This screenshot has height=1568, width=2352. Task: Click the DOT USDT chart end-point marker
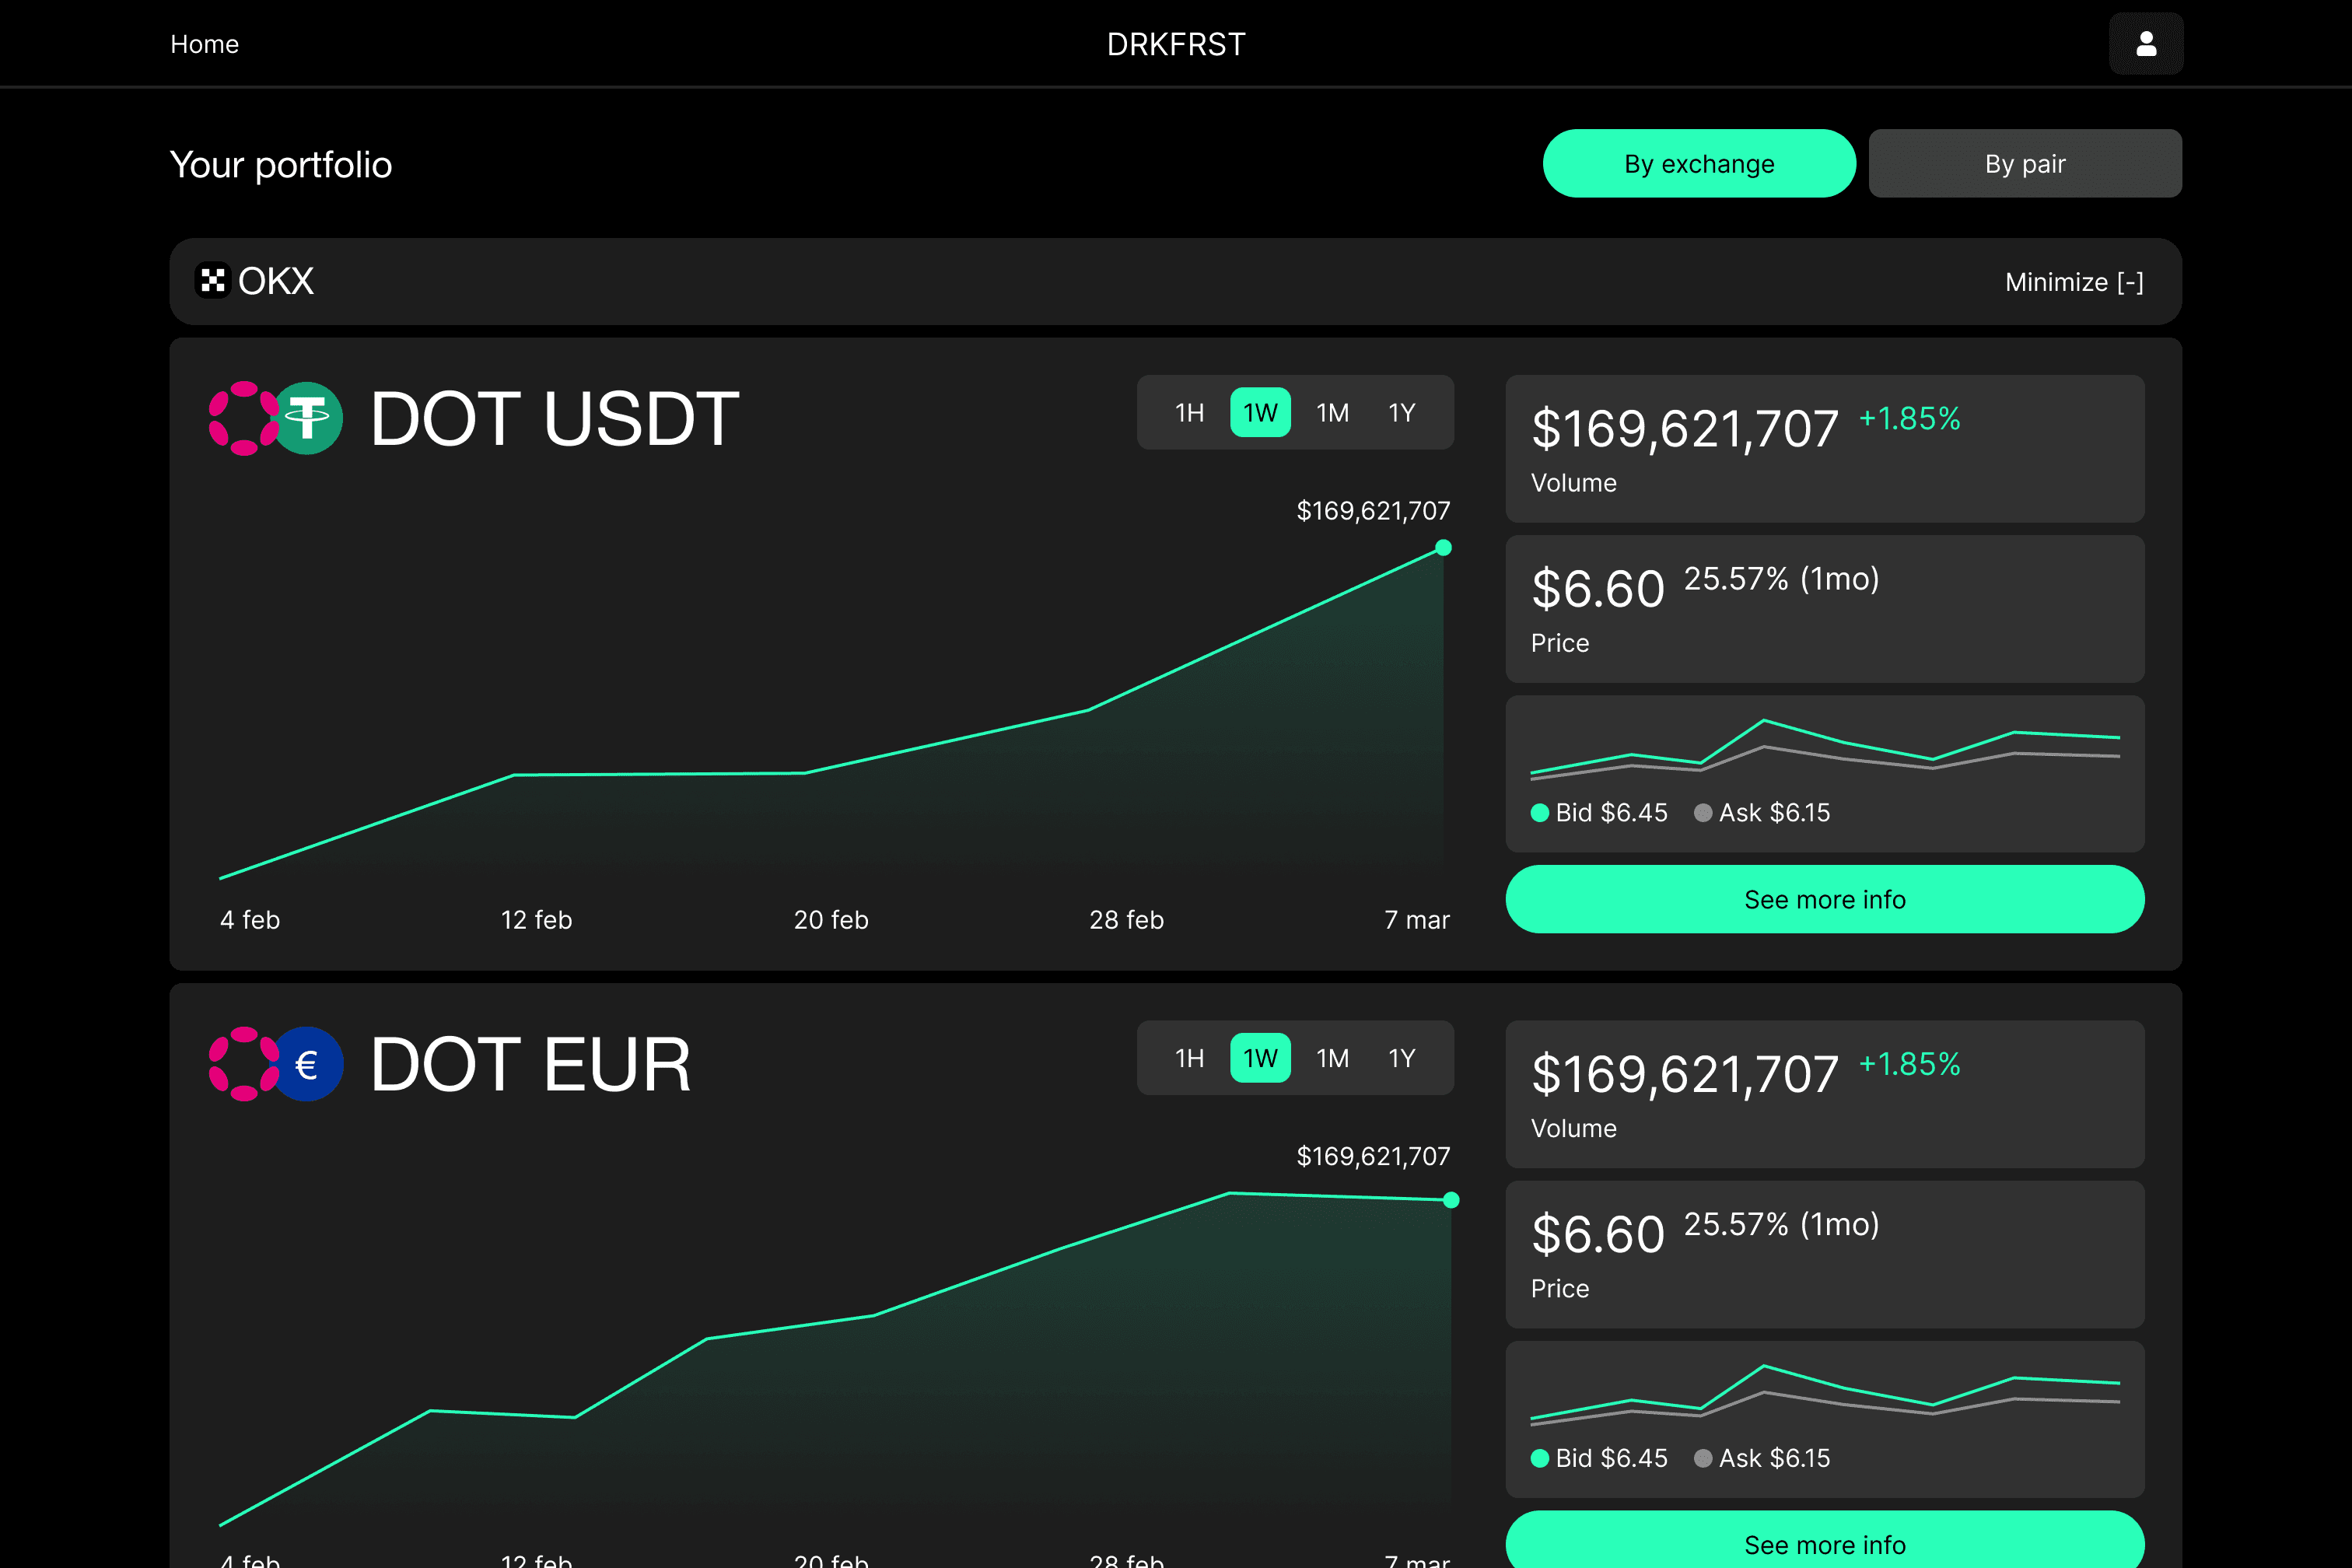coord(1443,548)
